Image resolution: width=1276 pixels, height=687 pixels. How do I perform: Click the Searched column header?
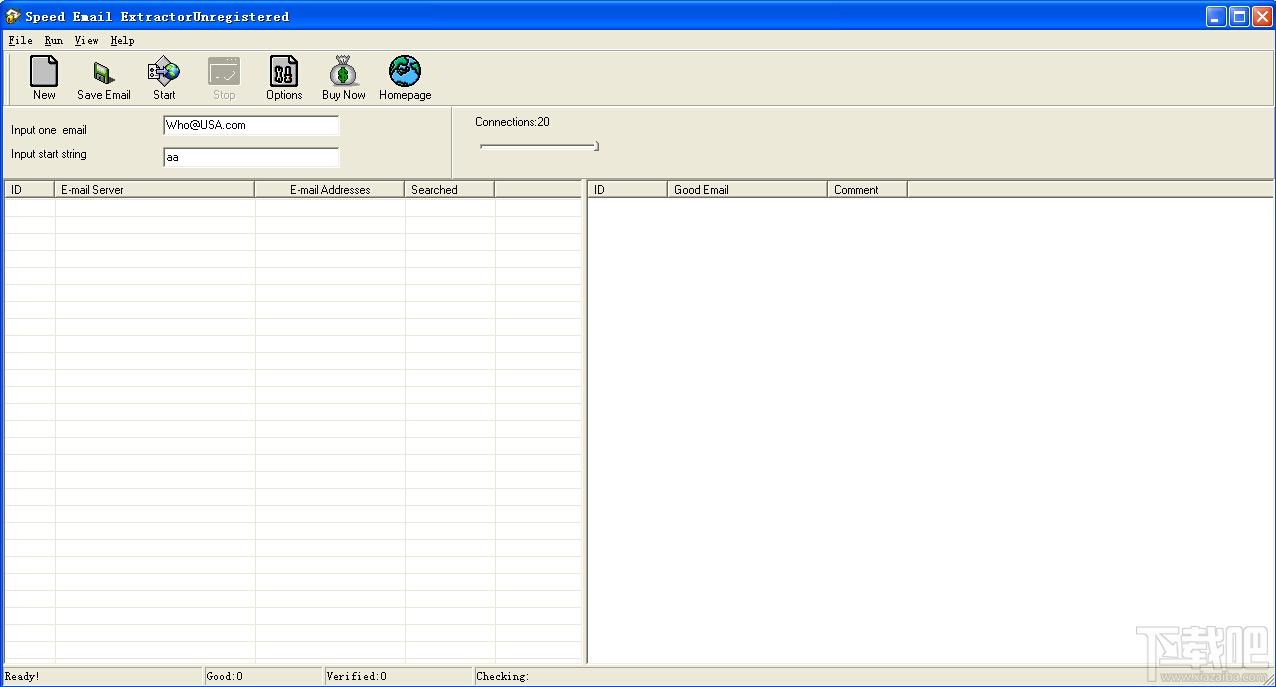pos(450,189)
